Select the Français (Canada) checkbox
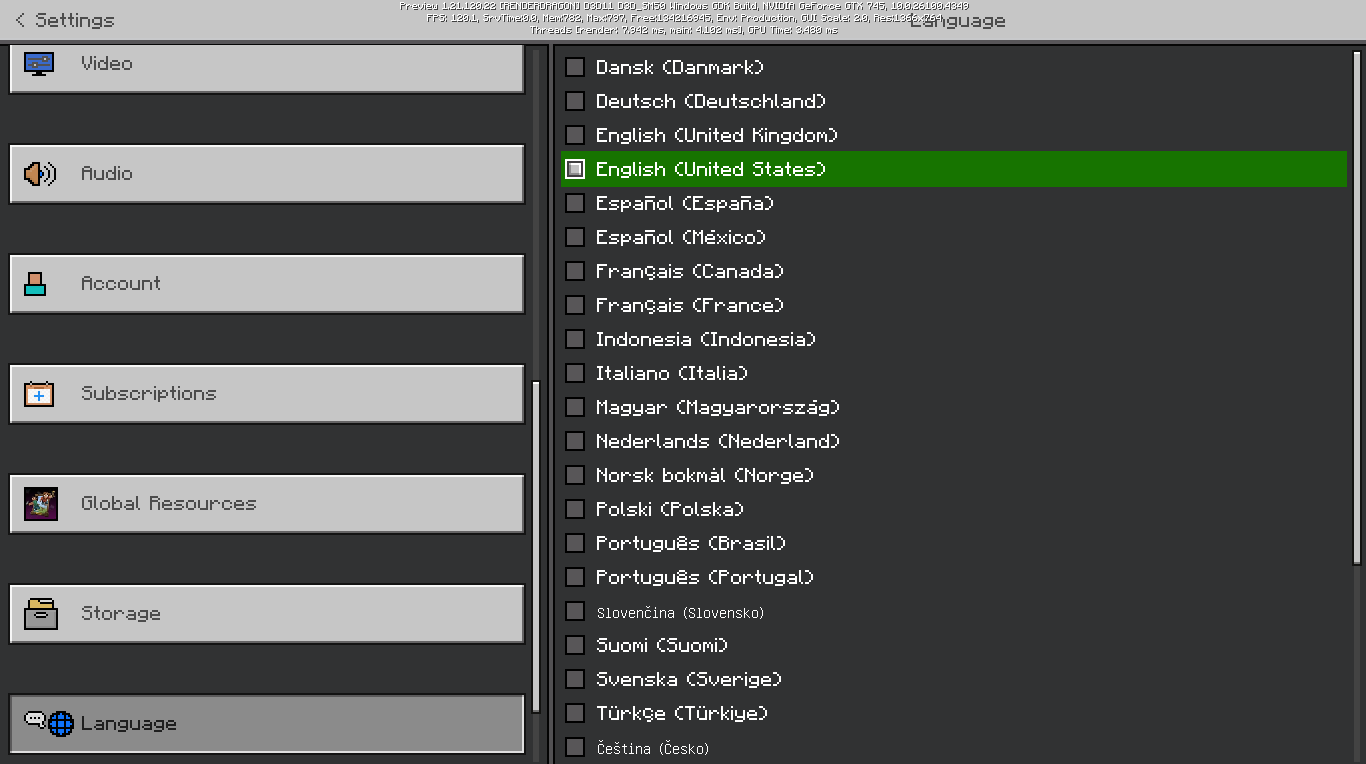This screenshot has width=1366, height=764. pyautogui.click(x=575, y=271)
